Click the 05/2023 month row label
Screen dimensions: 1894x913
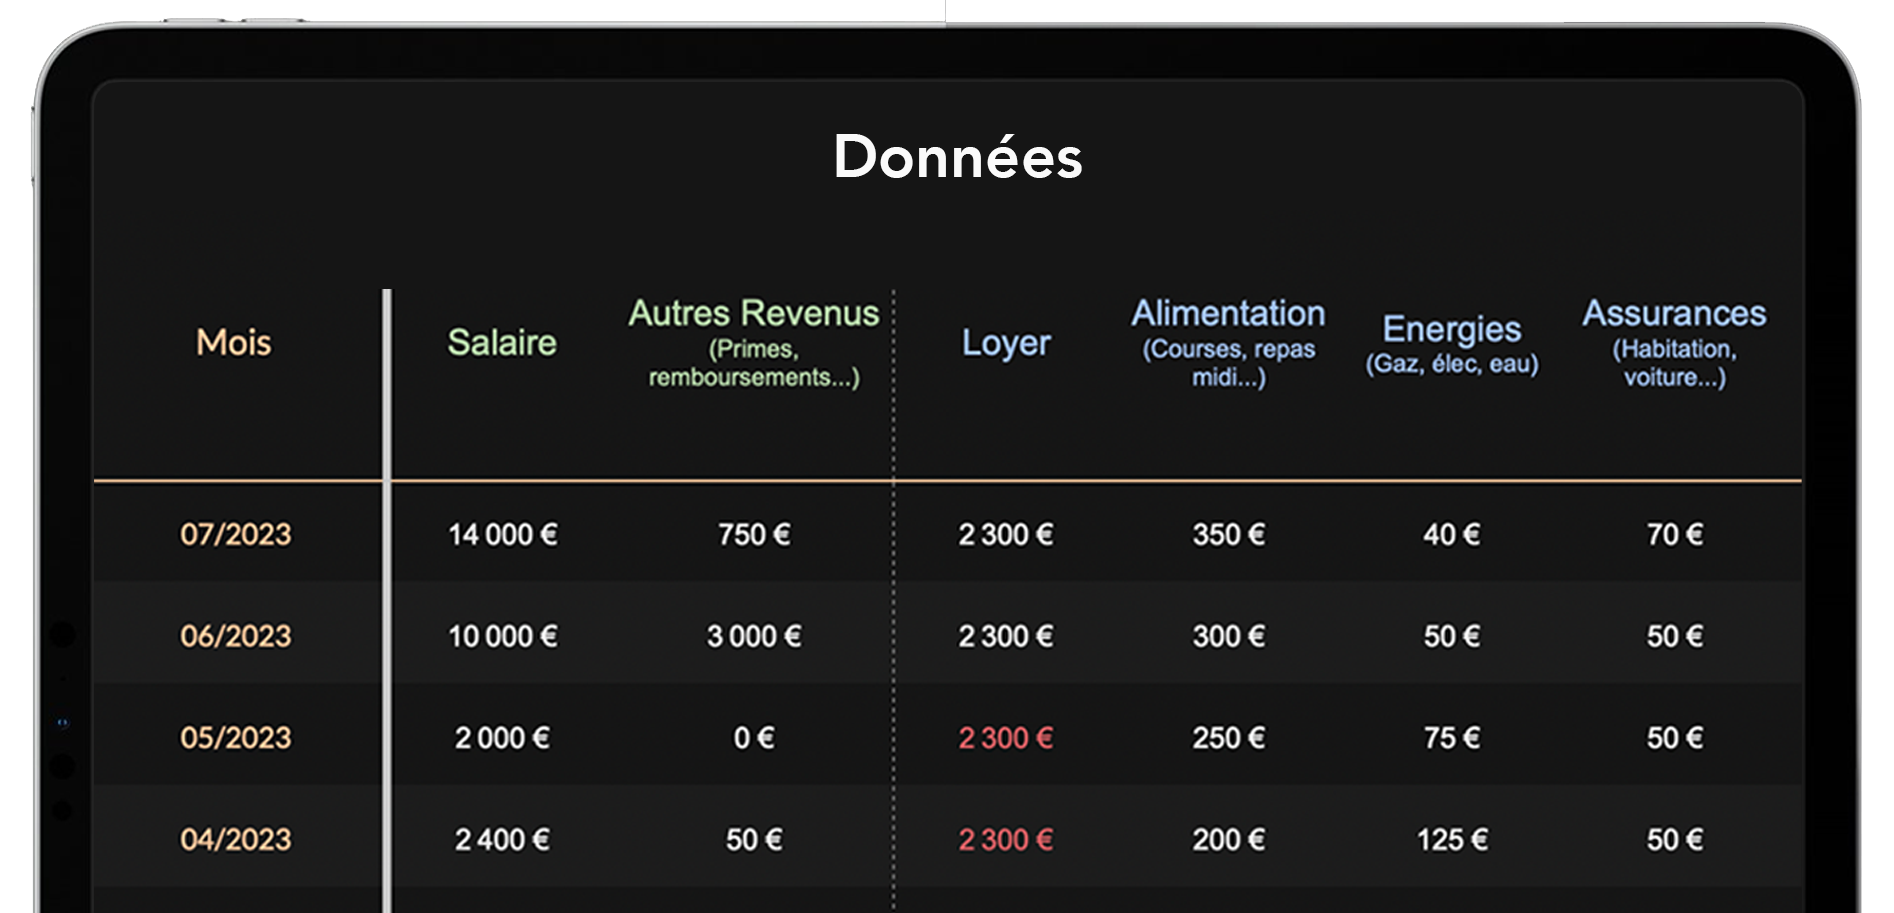(236, 738)
